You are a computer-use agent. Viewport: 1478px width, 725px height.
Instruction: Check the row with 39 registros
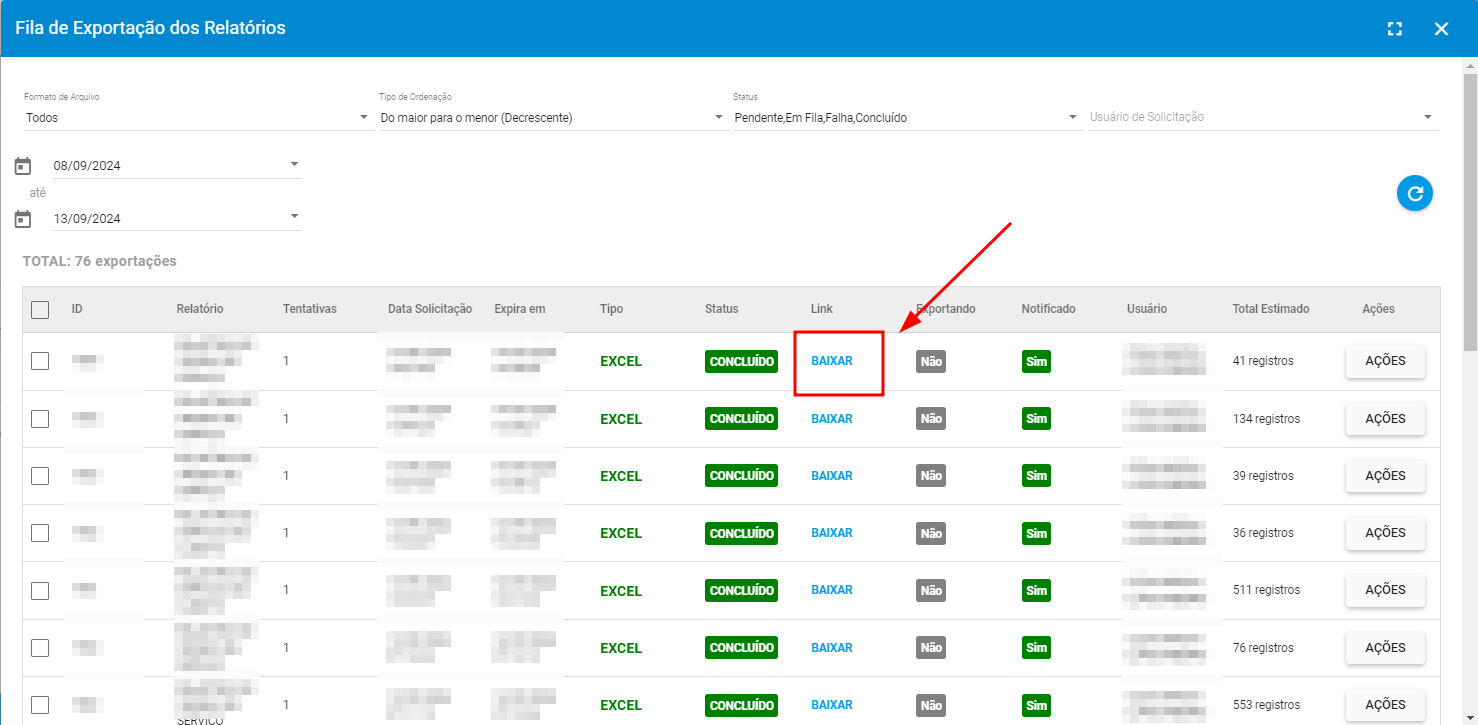tap(40, 476)
